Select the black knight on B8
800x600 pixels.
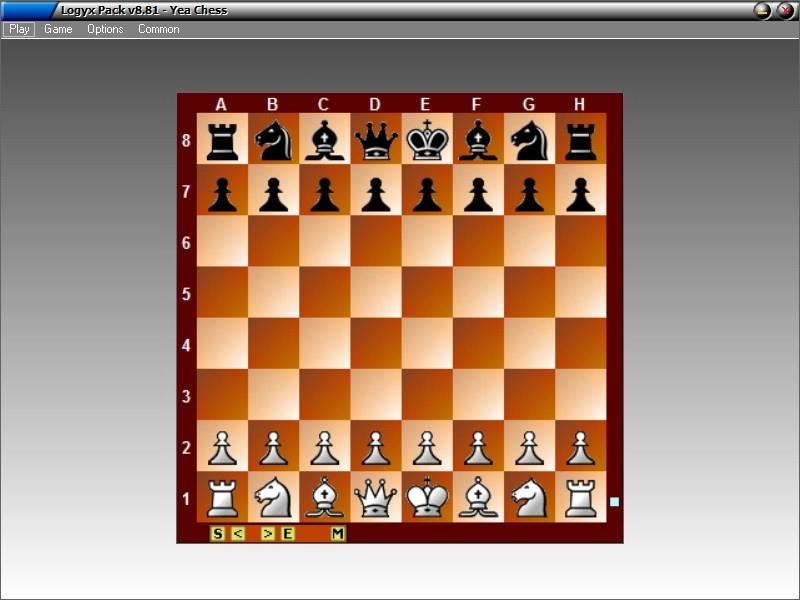(273, 138)
